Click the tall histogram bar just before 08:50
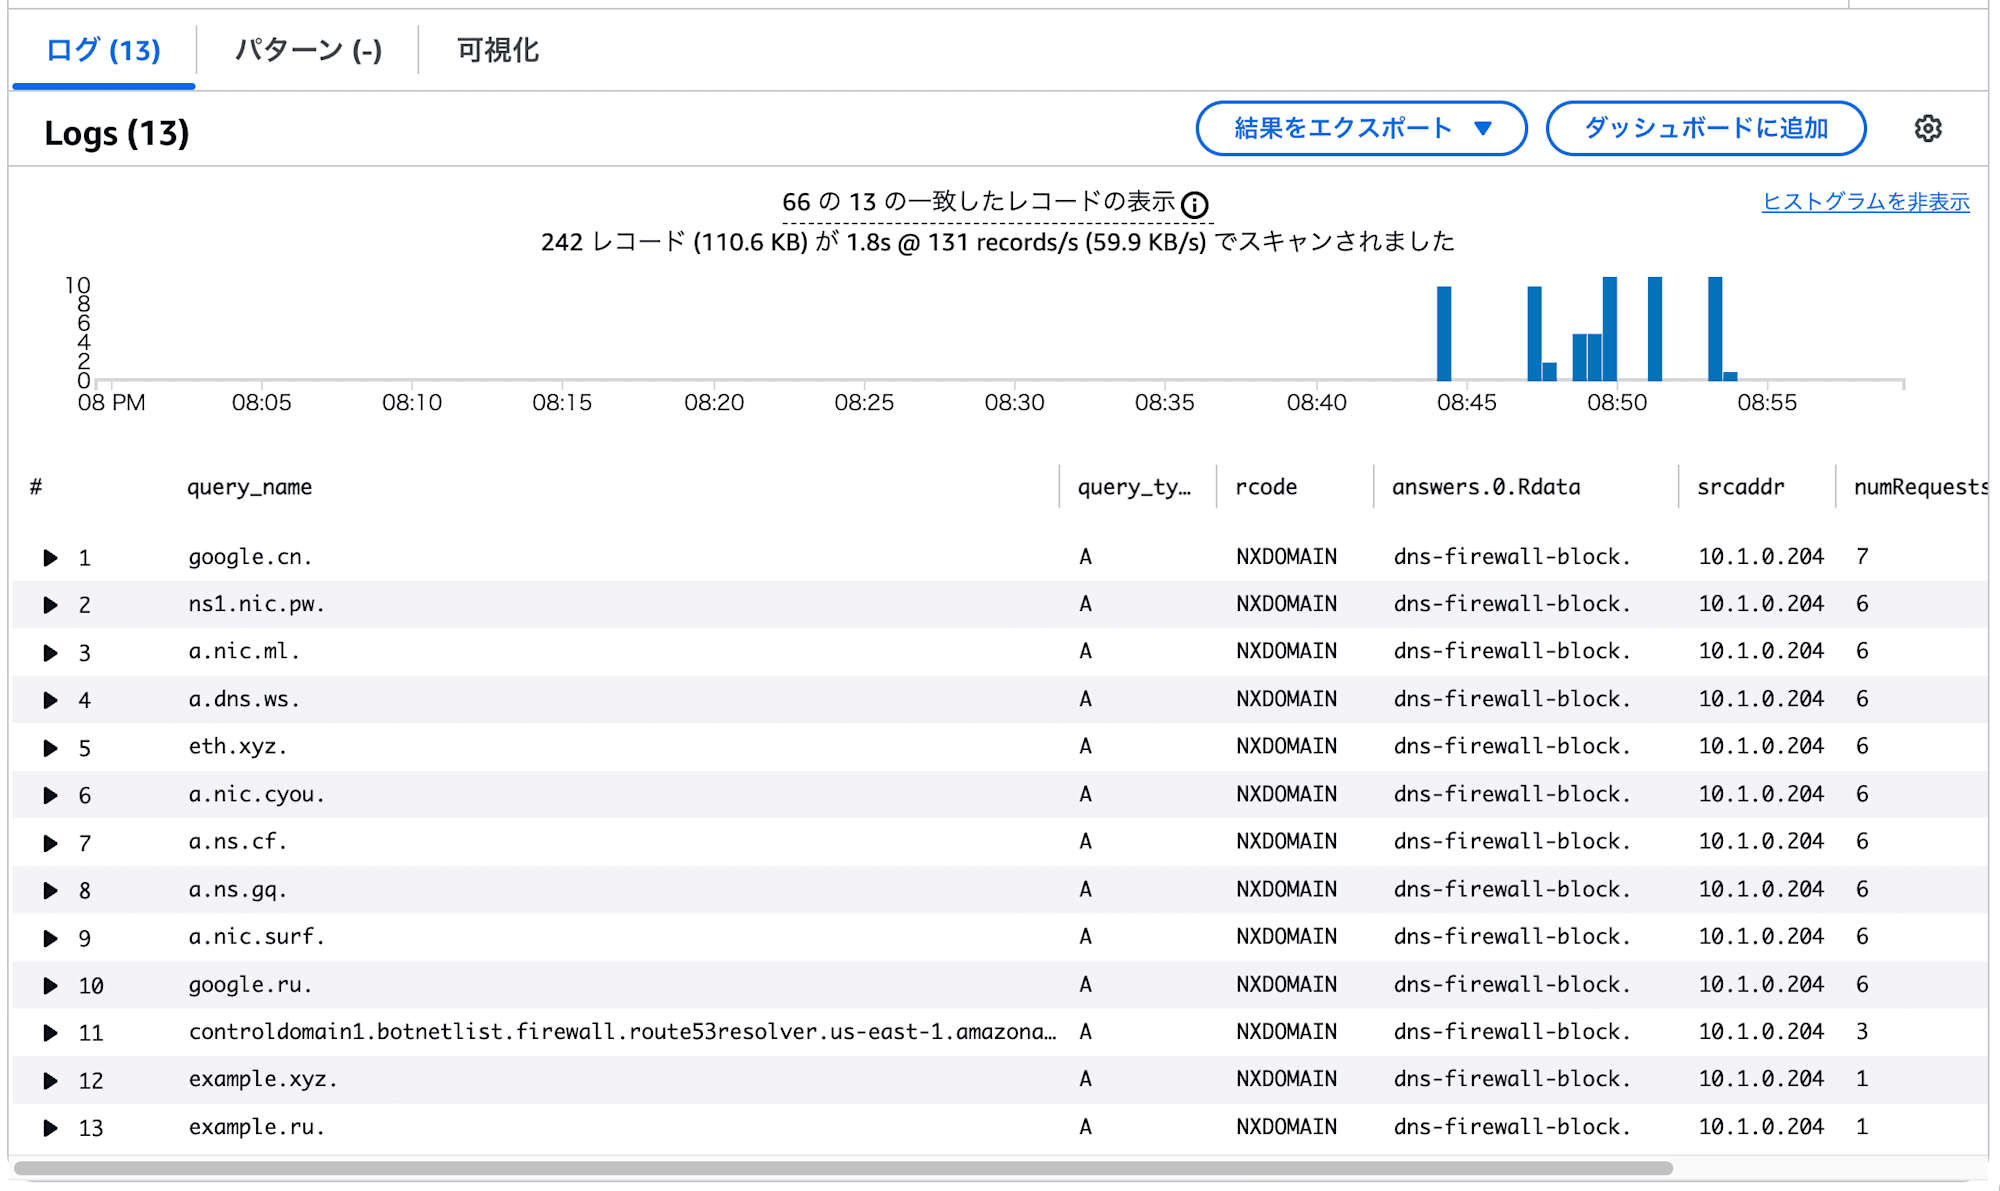The height and width of the screenshot is (1191, 2000). tap(1610, 329)
